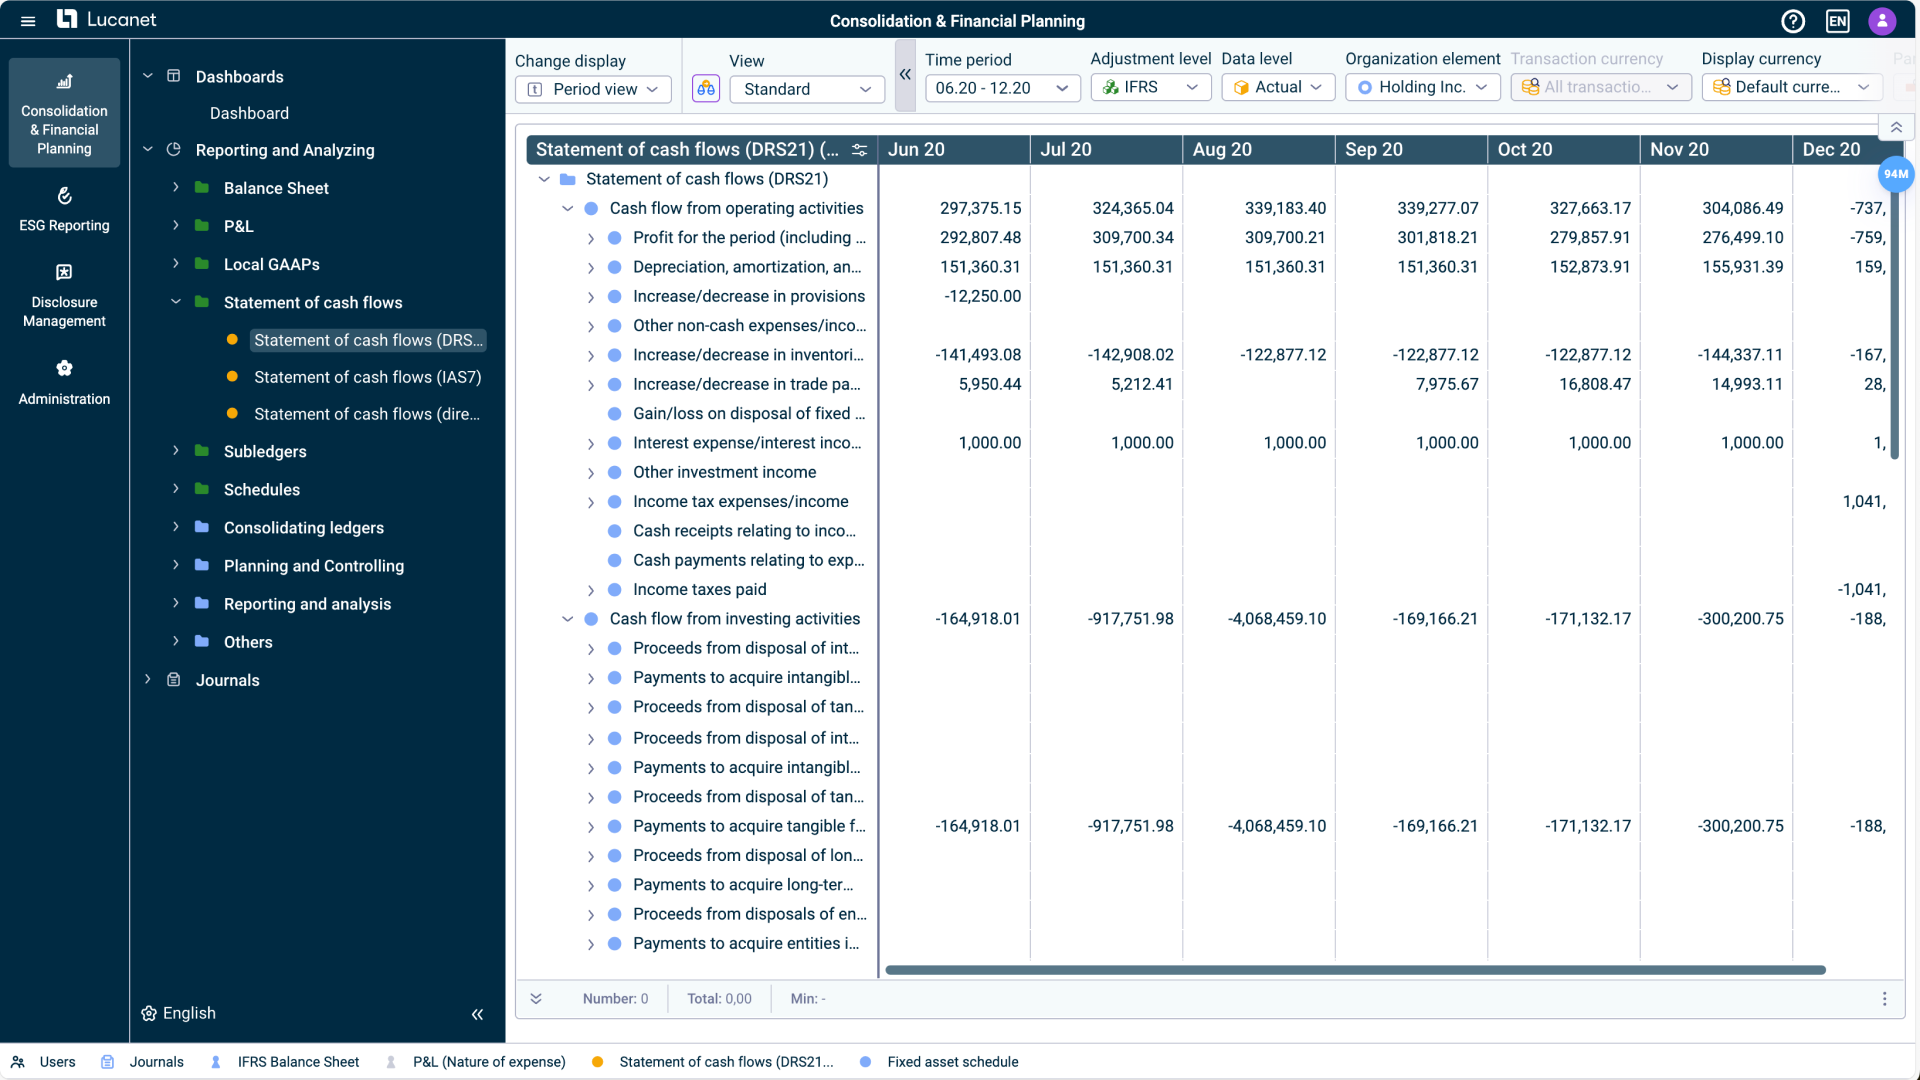Click the binoculars view icon
This screenshot has width=1920, height=1080.
pyautogui.click(x=706, y=89)
